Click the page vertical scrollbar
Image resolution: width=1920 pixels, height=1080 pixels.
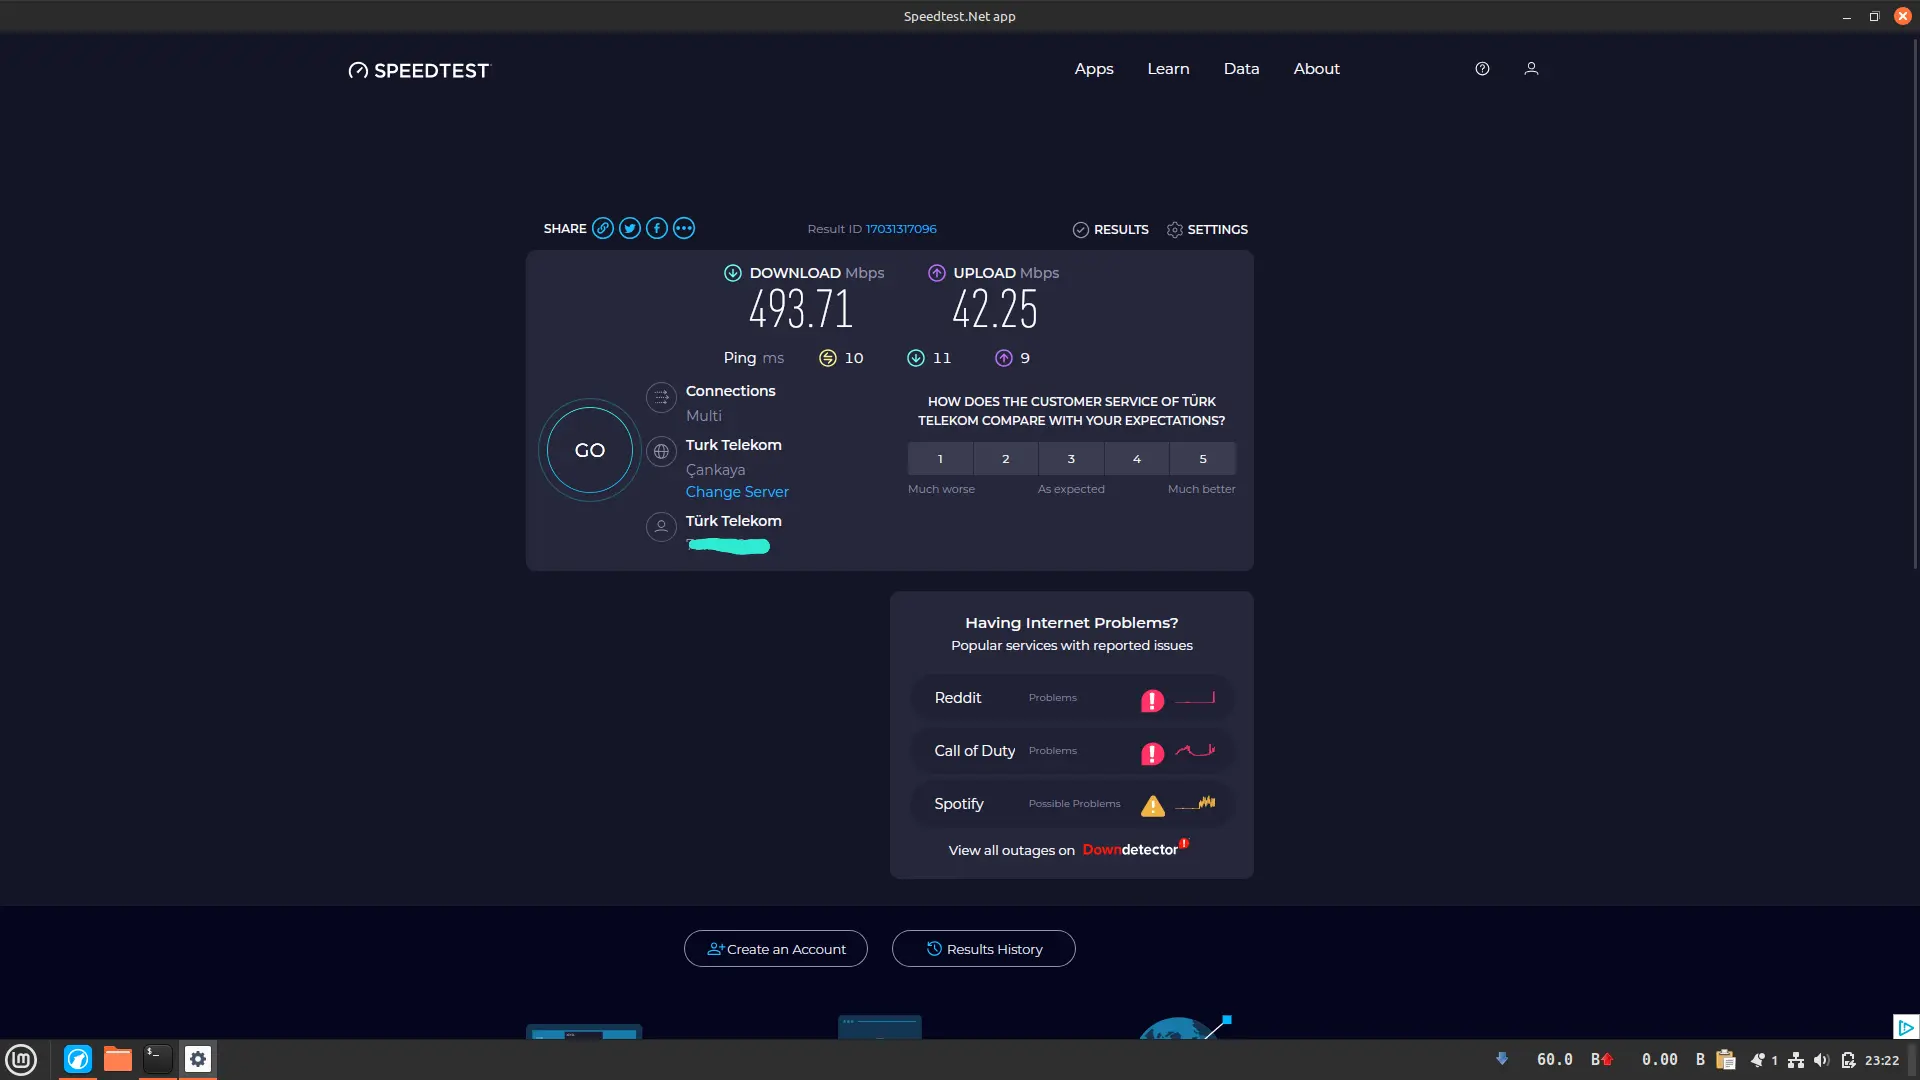coord(1915,305)
